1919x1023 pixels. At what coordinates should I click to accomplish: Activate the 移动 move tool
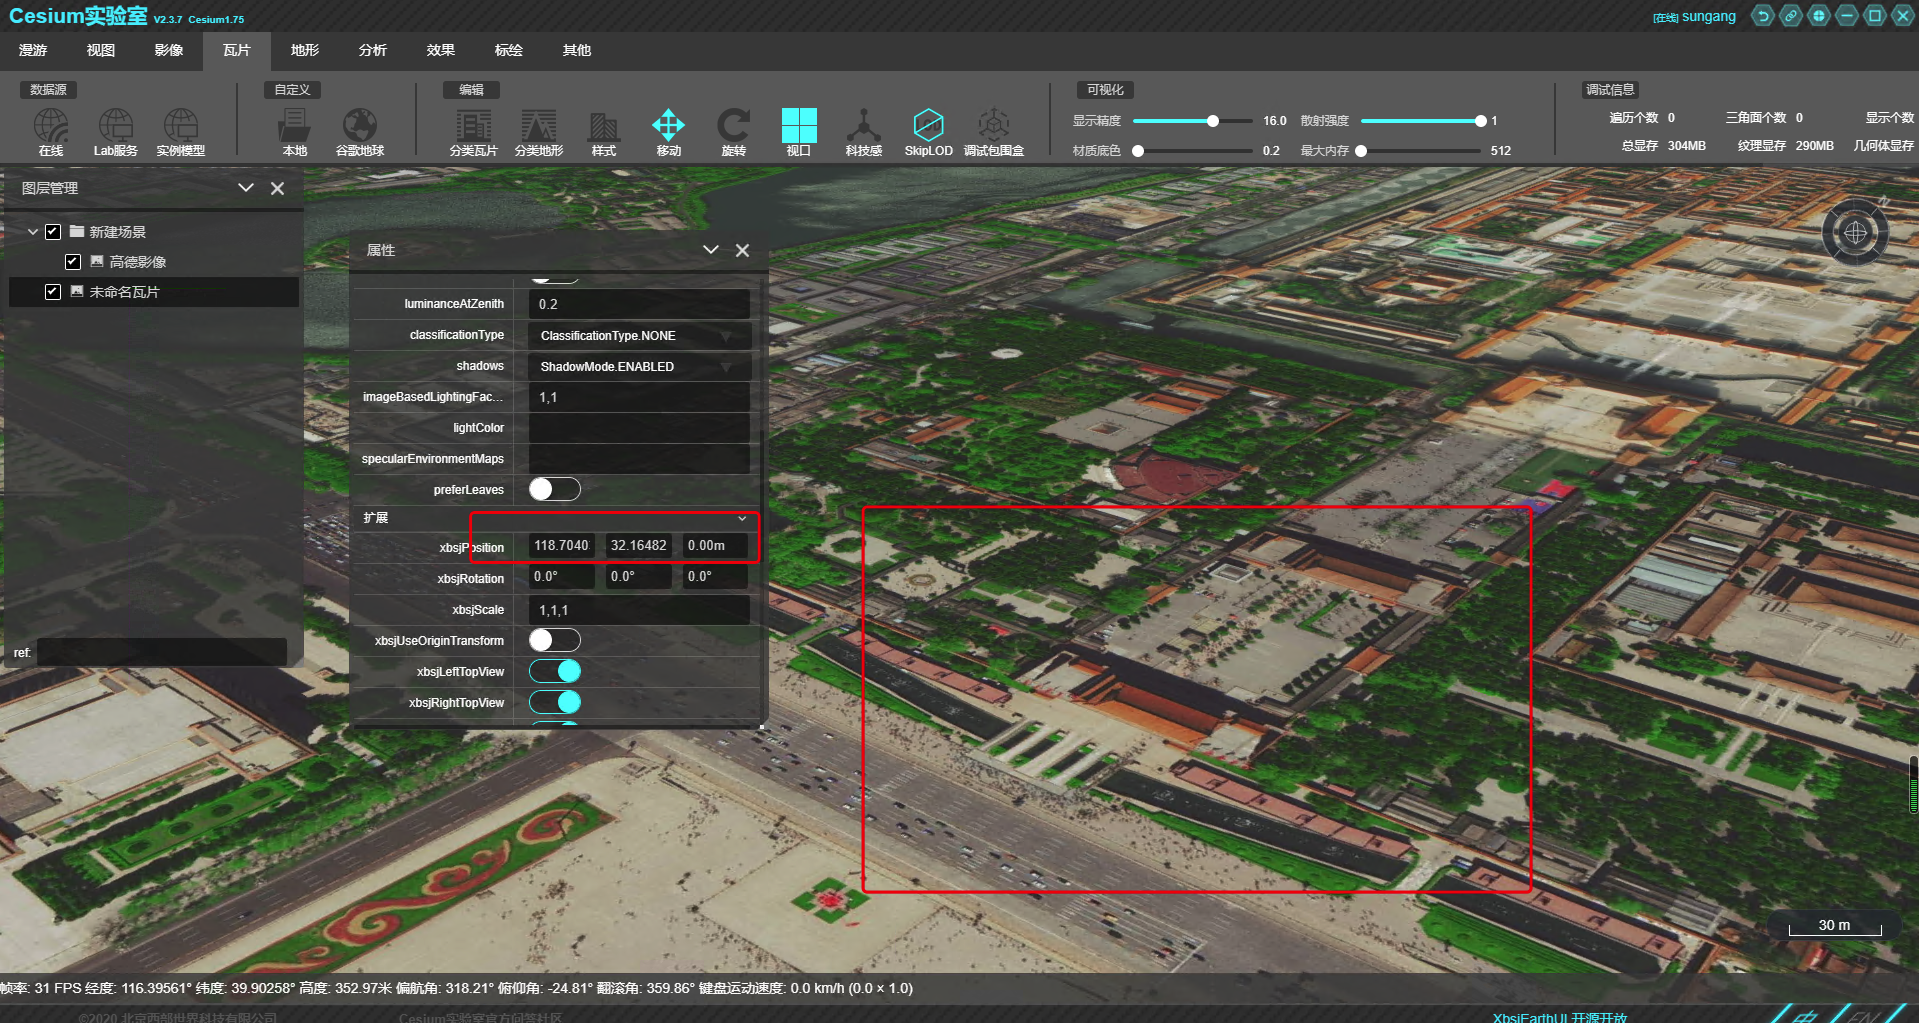(x=668, y=127)
